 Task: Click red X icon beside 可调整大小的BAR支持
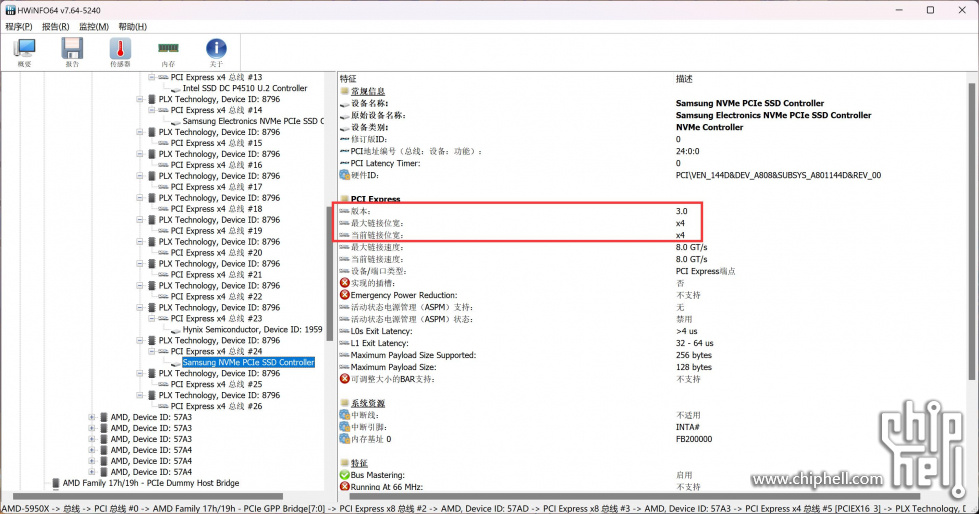coord(345,379)
